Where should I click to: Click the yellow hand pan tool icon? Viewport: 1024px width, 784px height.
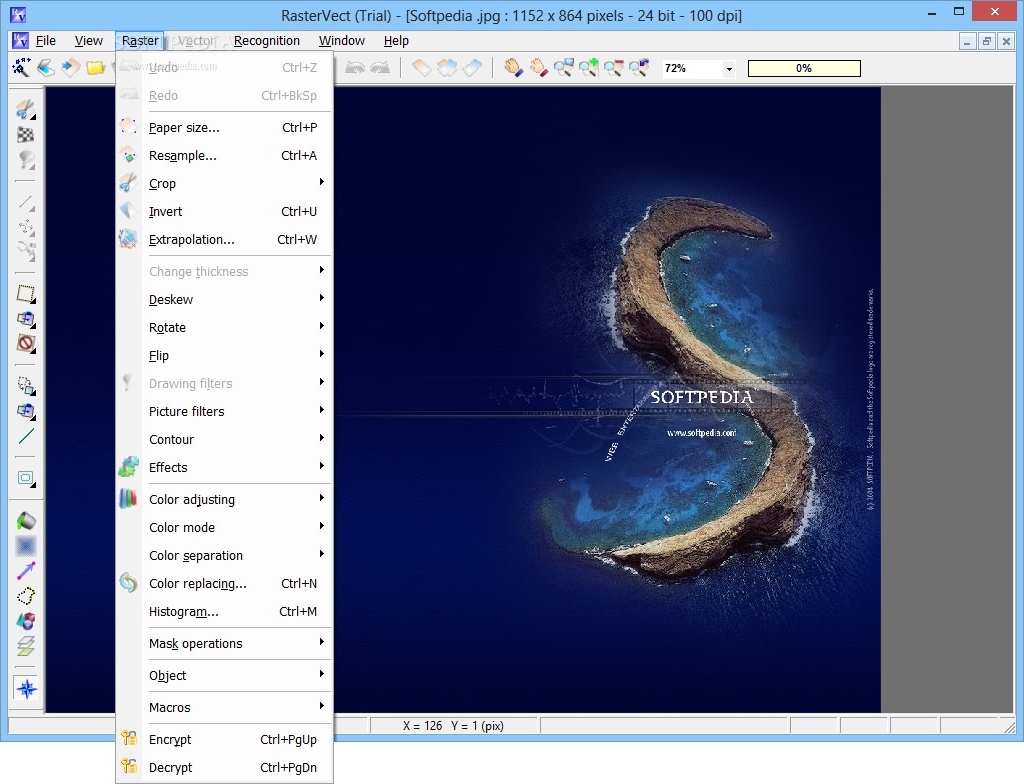click(x=513, y=67)
